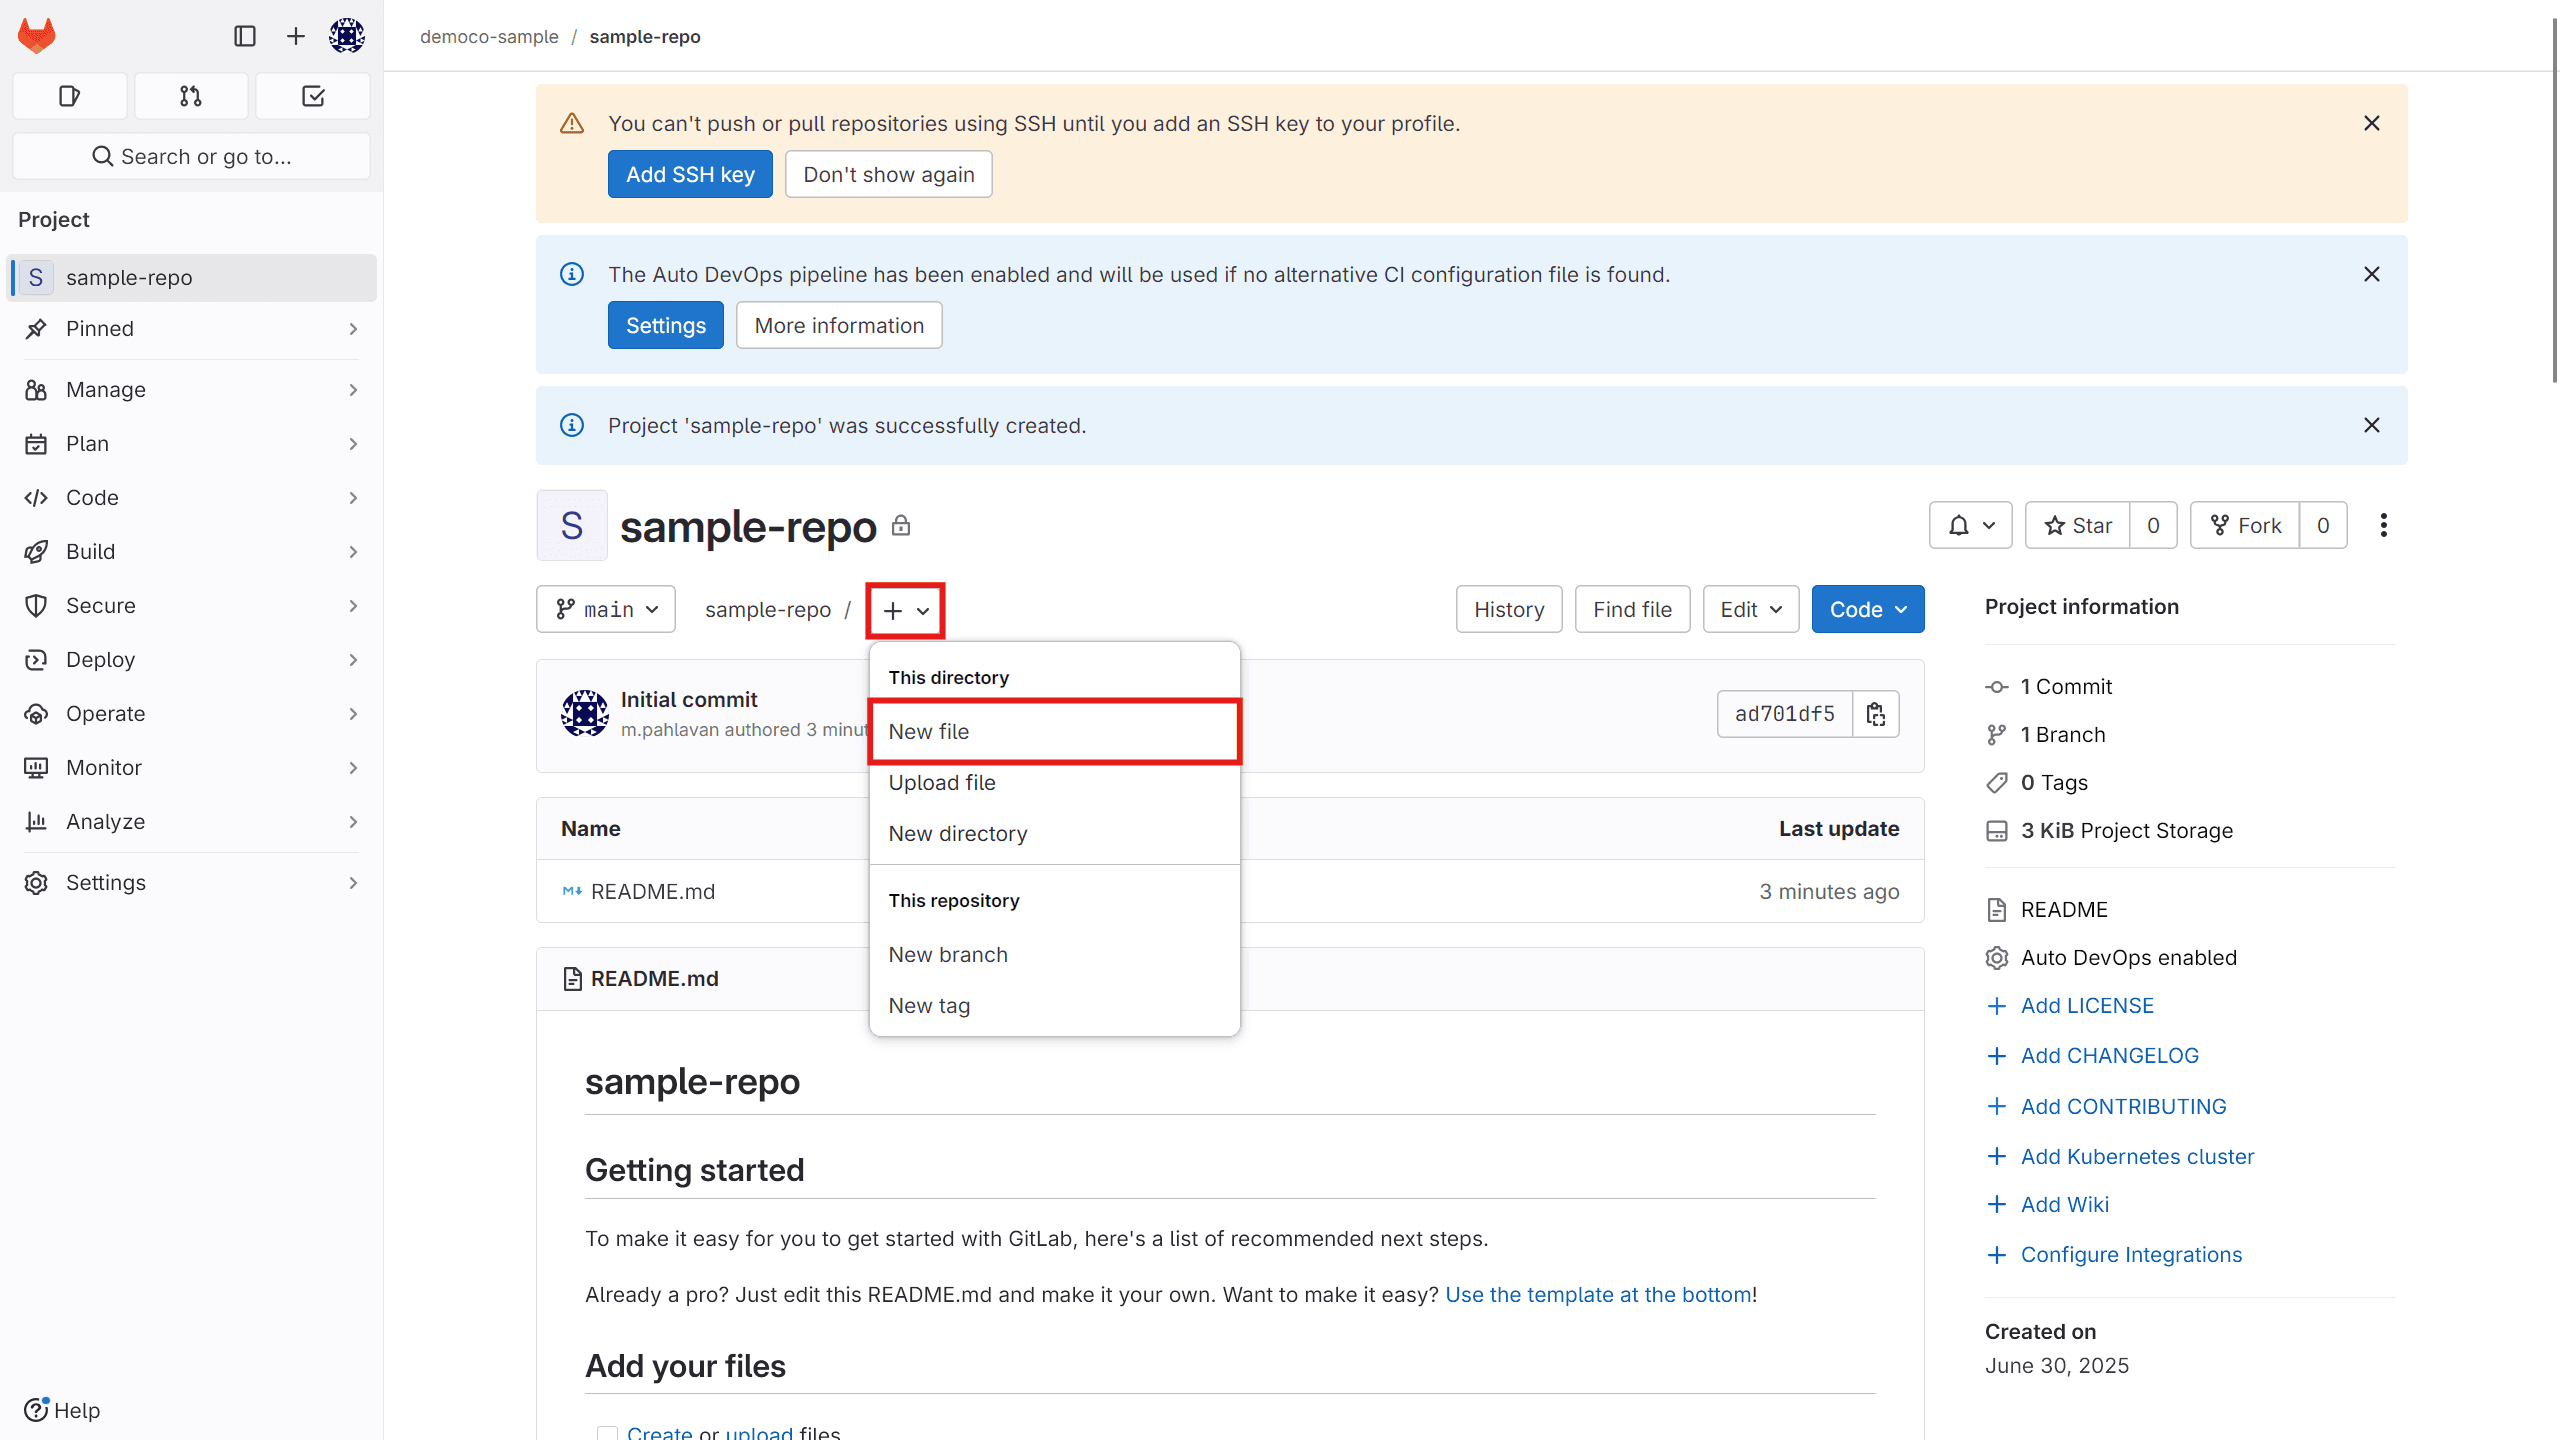Open the project actions kebab menu

[x=2384, y=525]
